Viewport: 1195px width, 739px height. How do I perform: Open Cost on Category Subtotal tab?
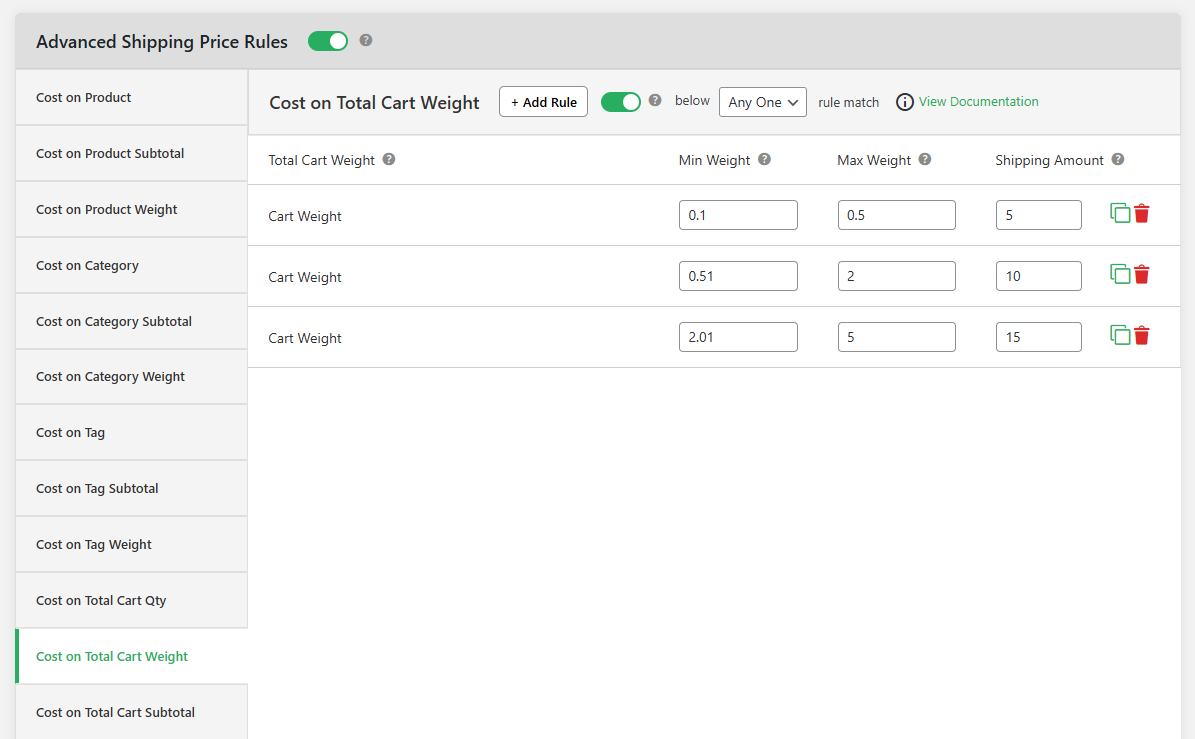[131, 322]
